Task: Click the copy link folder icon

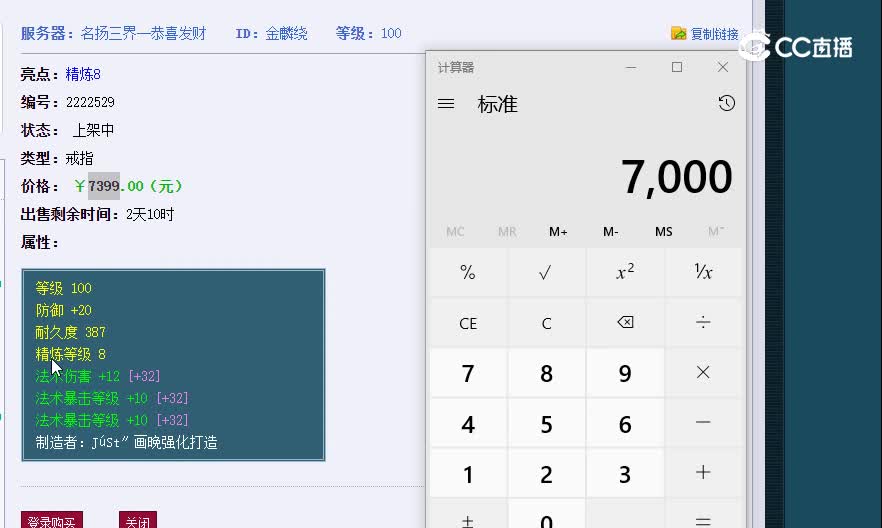Action: tap(678, 34)
